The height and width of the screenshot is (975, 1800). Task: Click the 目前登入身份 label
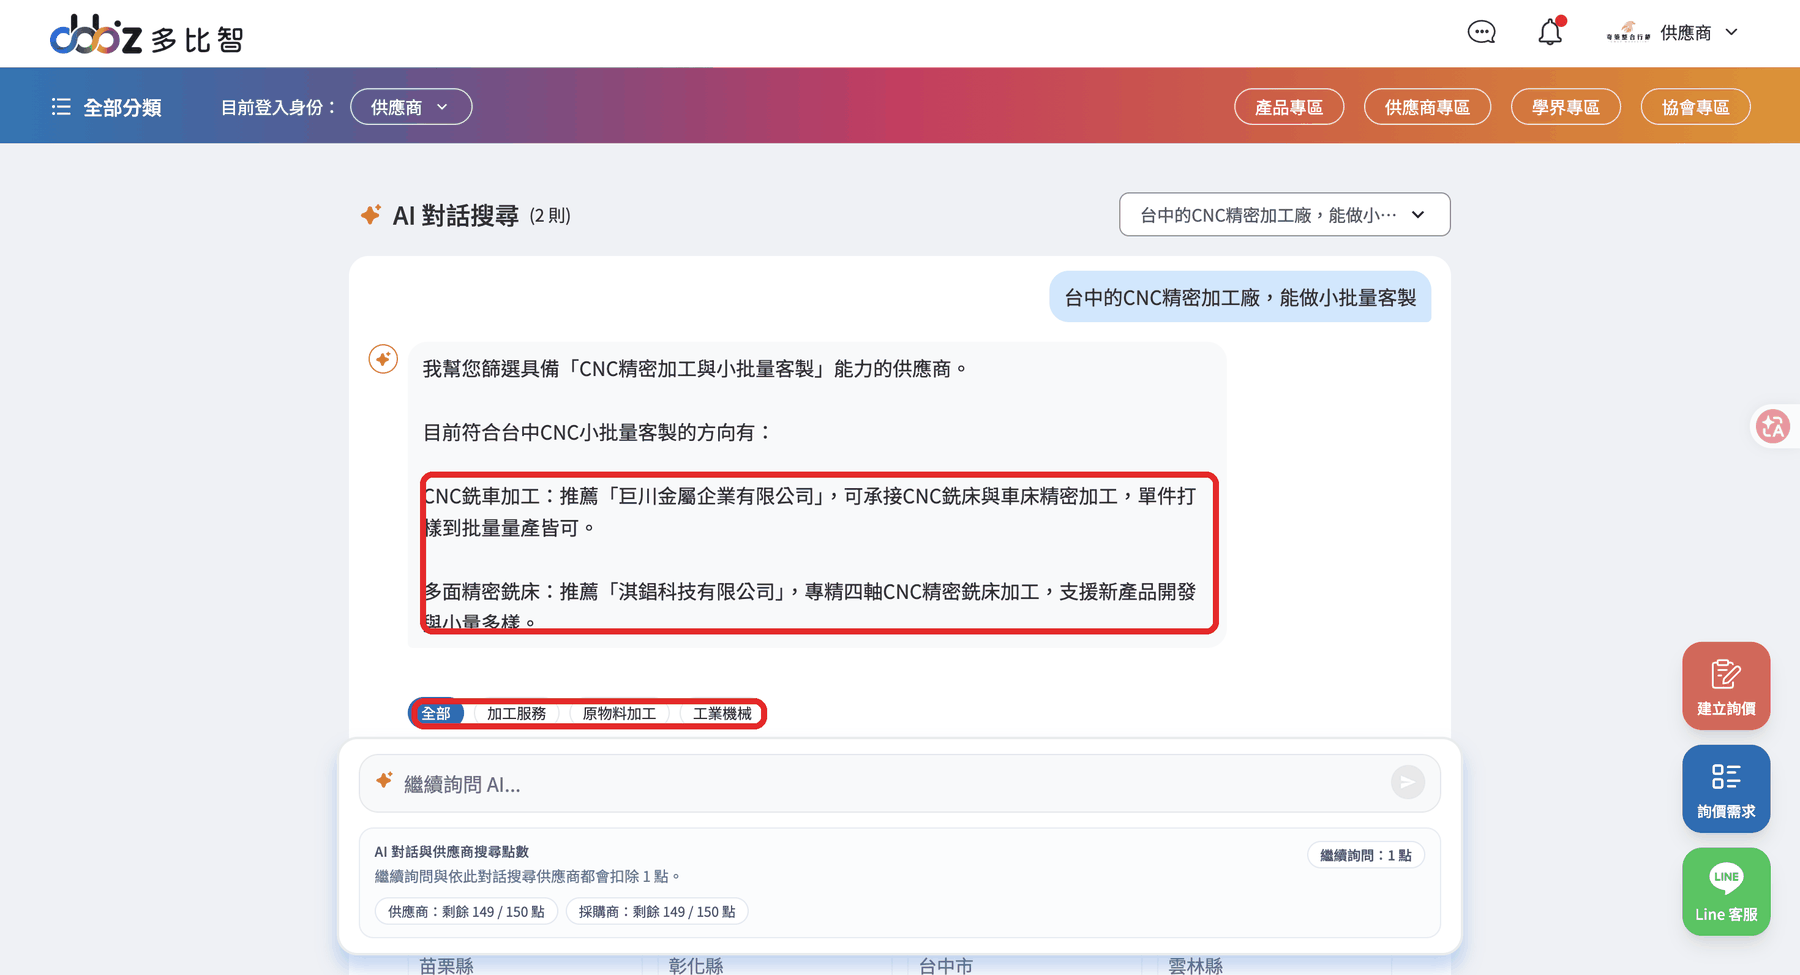[x=278, y=107]
